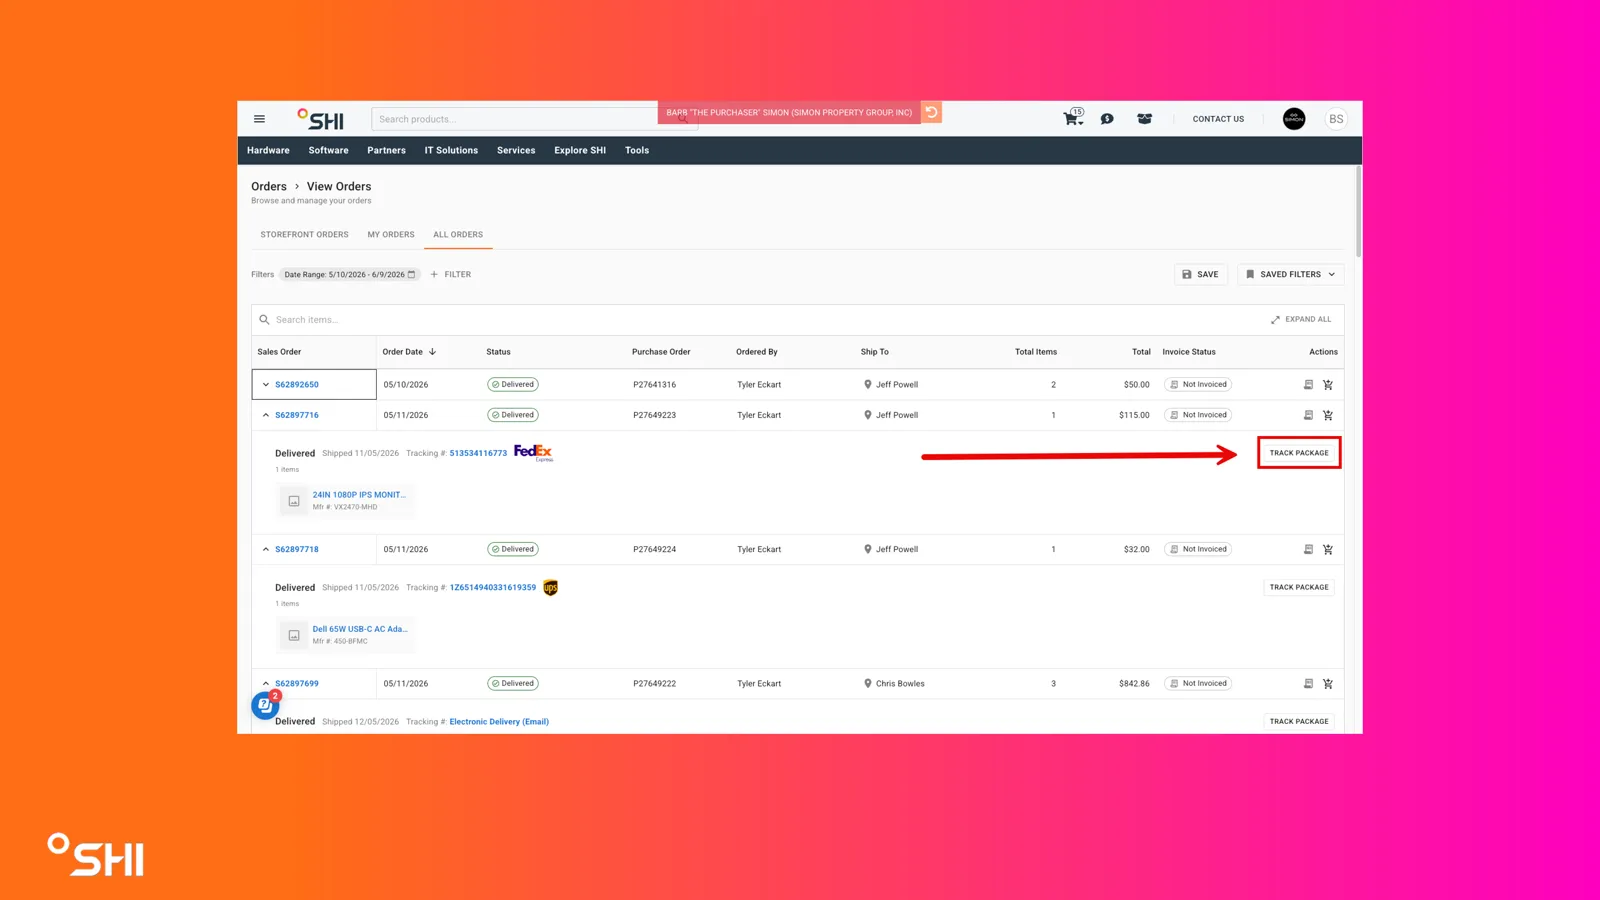The width and height of the screenshot is (1600, 900).
Task: Expand order row S62892650
Action: (266, 385)
